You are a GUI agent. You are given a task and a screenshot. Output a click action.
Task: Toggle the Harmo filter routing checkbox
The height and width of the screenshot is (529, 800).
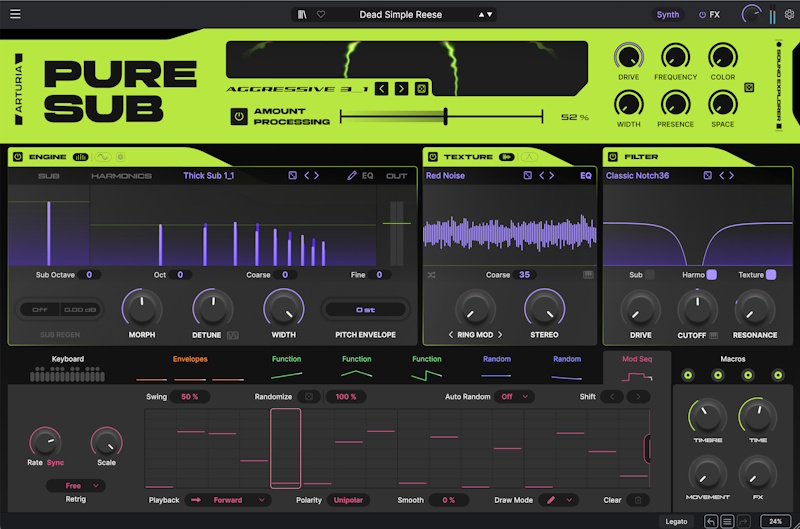tap(711, 274)
